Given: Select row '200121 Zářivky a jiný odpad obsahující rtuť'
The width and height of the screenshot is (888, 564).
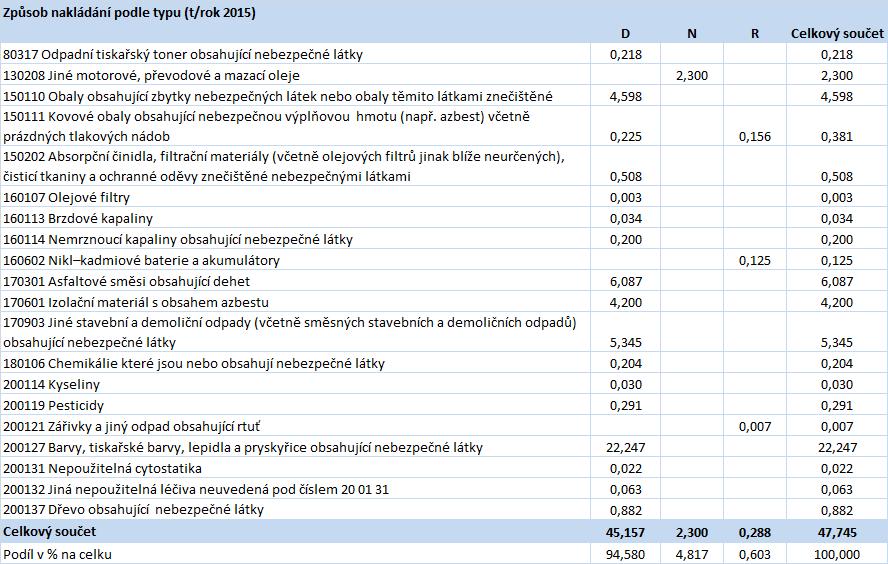Looking at the screenshot, I should click(x=444, y=426).
